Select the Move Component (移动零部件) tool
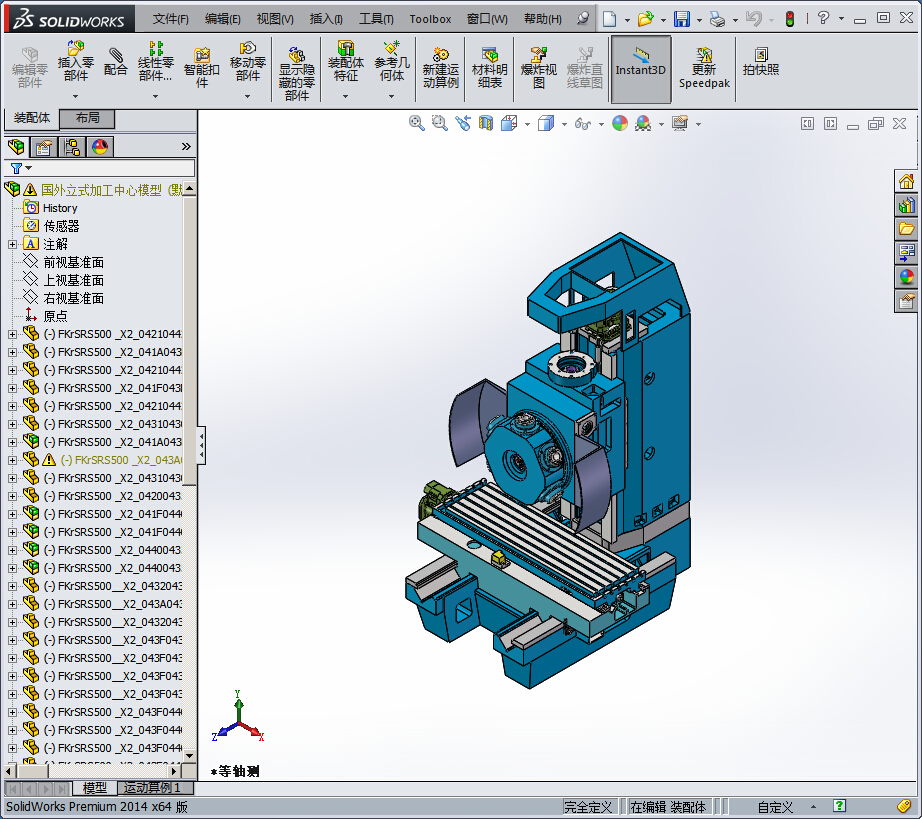 click(248, 62)
